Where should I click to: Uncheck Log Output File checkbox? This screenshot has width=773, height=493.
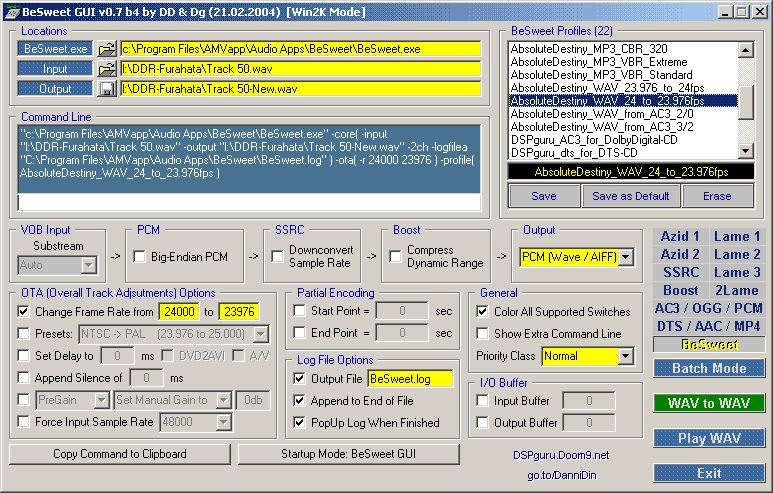coord(299,379)
